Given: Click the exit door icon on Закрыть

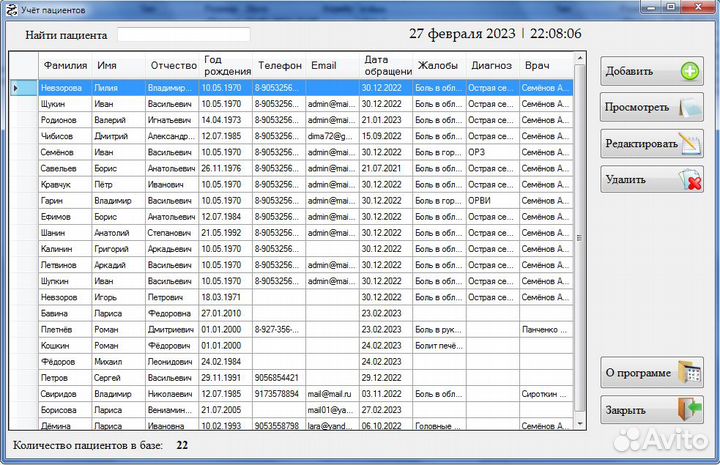Looking at the screenshot, I should point(690,410).
